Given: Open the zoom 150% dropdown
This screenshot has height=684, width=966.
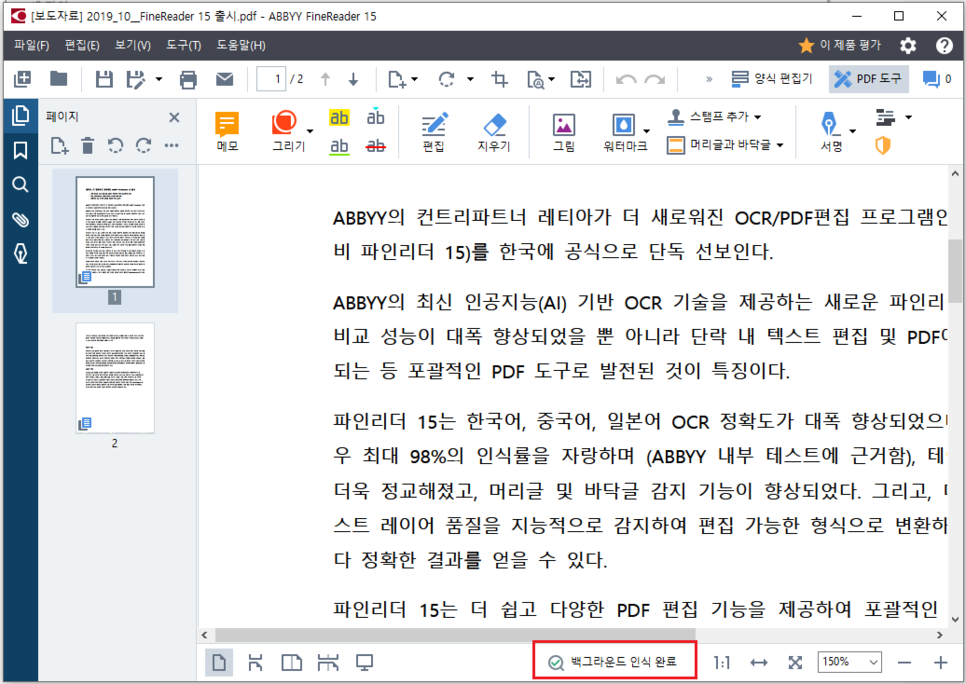Looking at the screenshot, I should click(850, 662).
